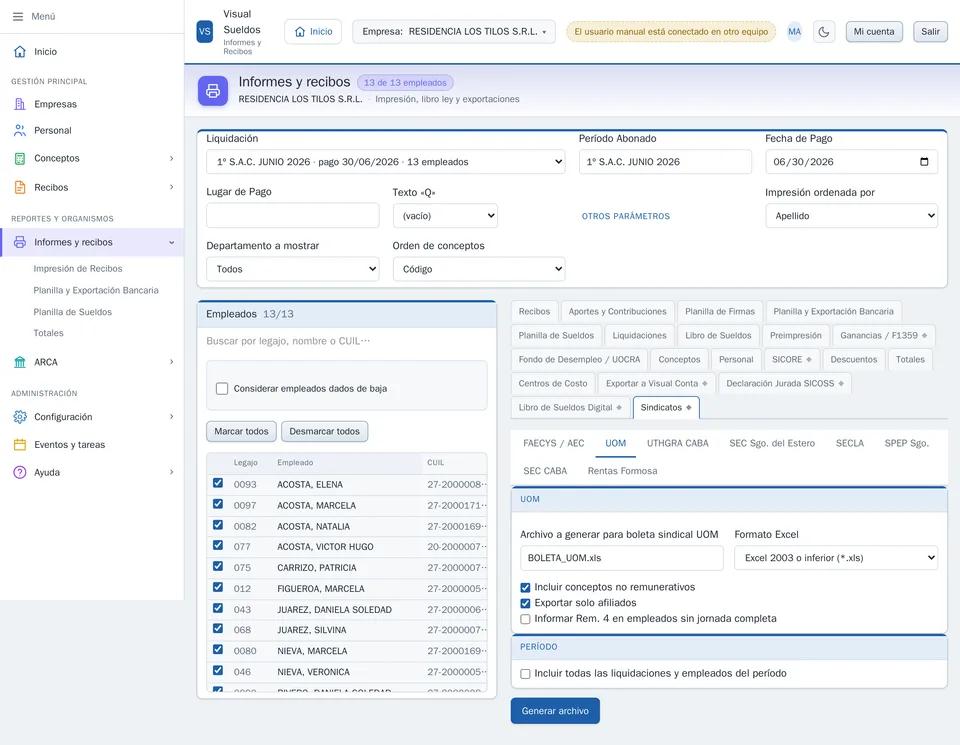Screen dimensions: 960x745
Task: Uncheck employee CARRIZO, PATRICIA
Action: [218, 566]
